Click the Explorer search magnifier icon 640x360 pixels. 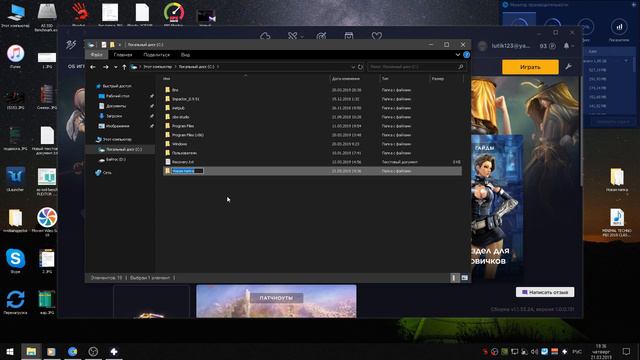(461, 67)
